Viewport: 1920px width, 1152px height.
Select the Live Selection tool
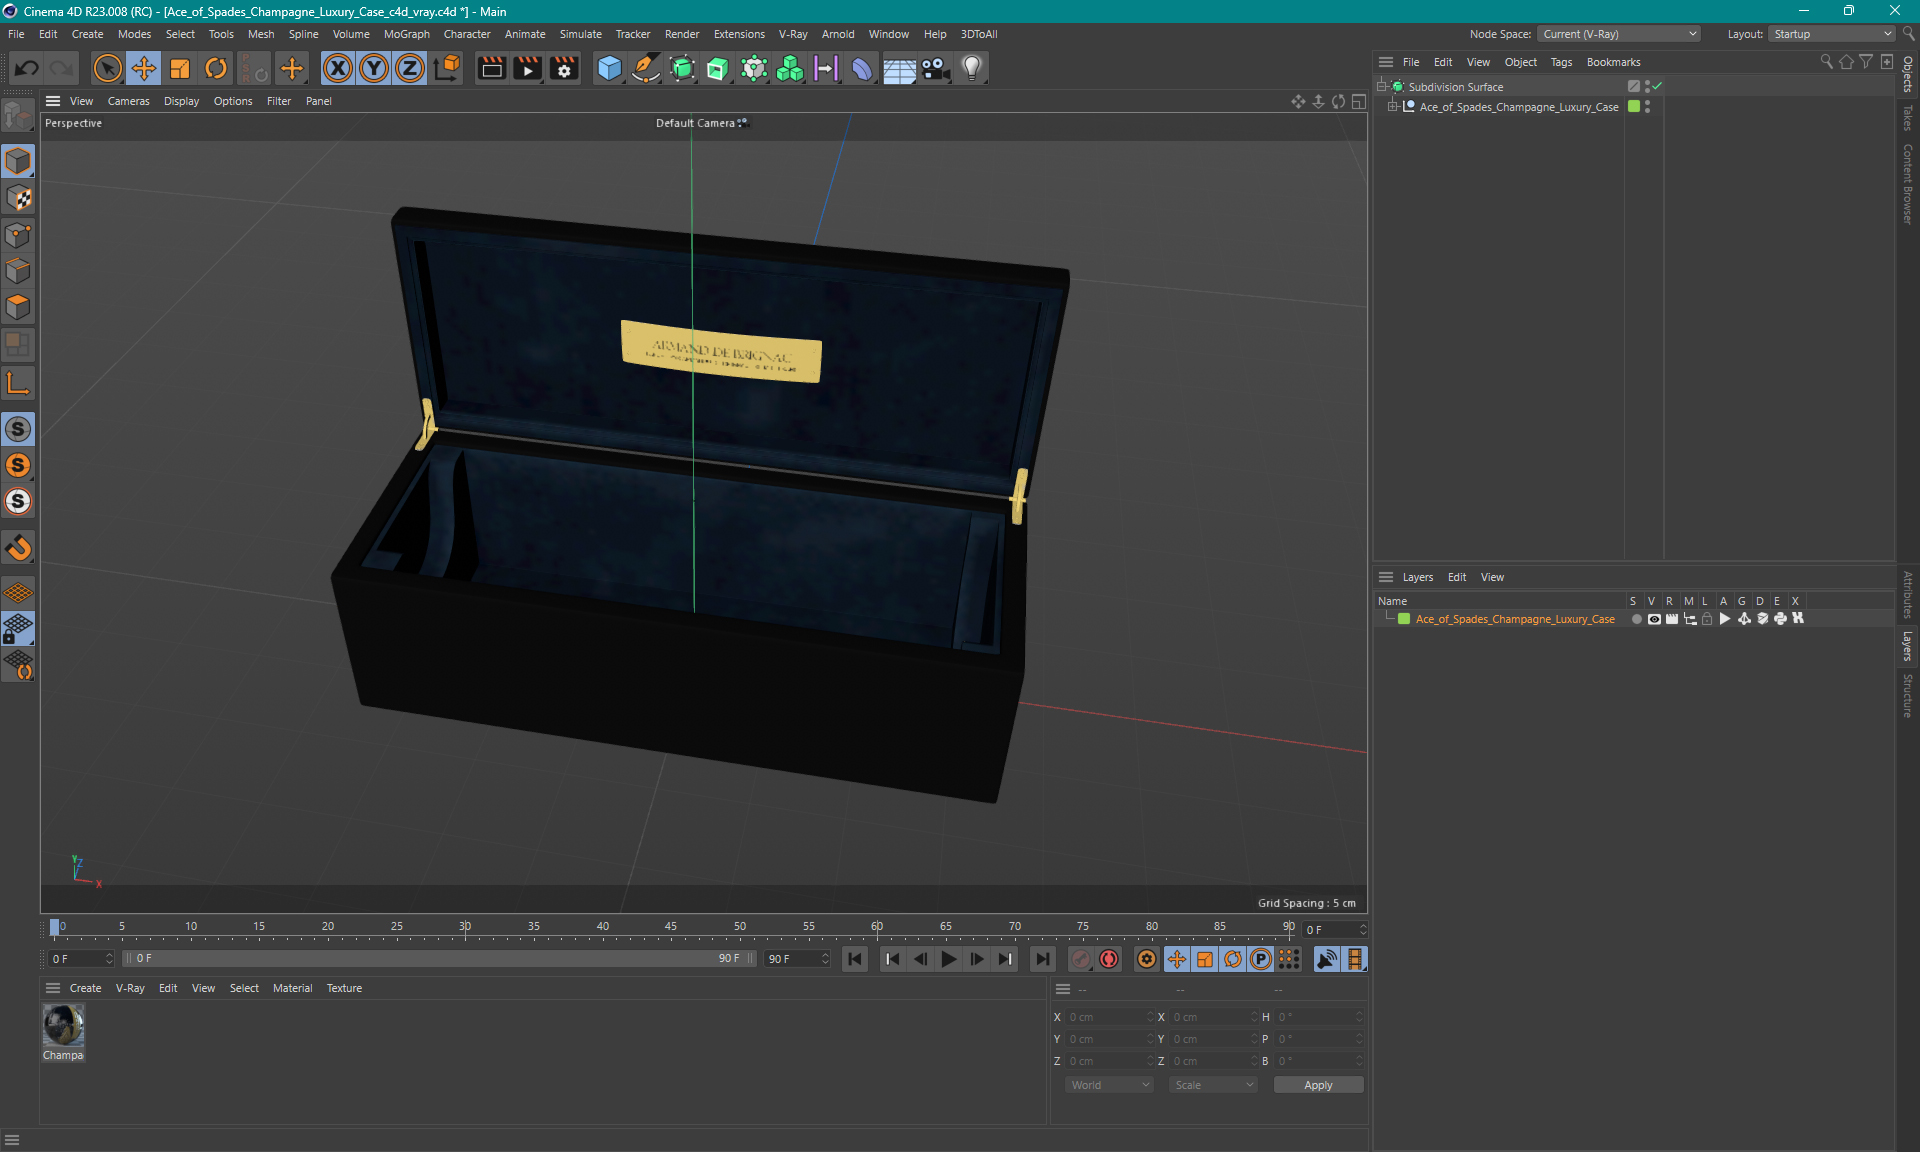click(x=107, y=68)
